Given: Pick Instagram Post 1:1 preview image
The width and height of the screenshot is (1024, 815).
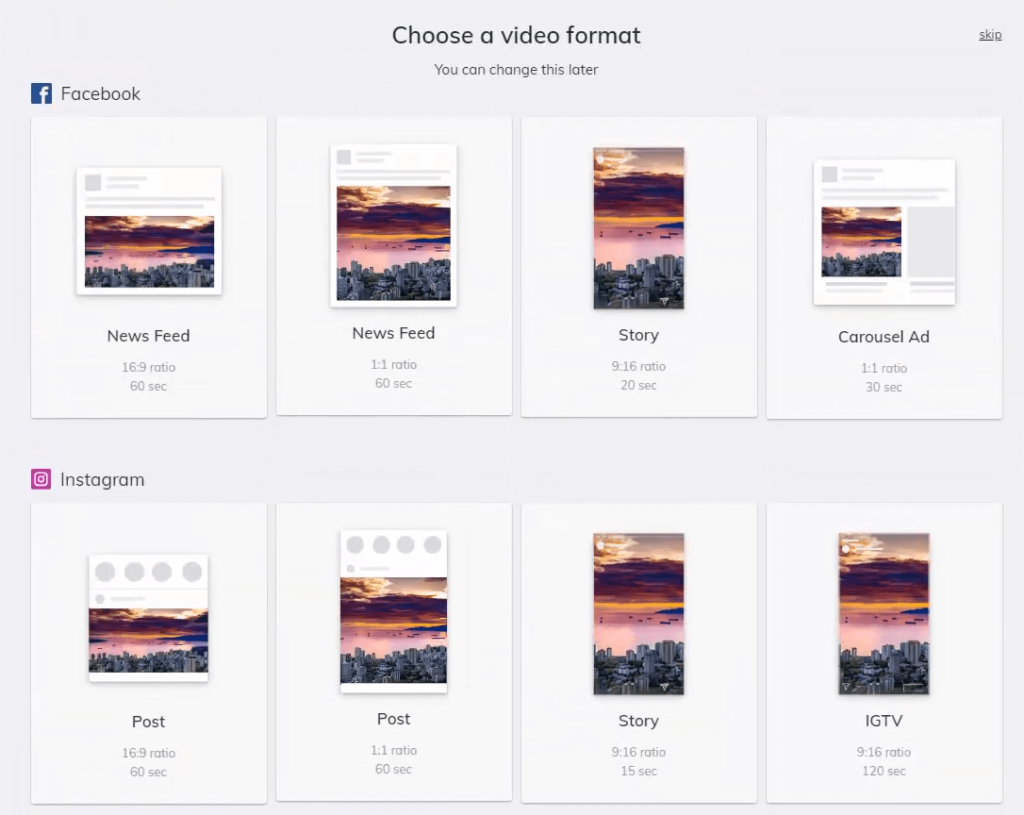Looking at the screenshot, I should pyautogui.click(x=394, y=611).
